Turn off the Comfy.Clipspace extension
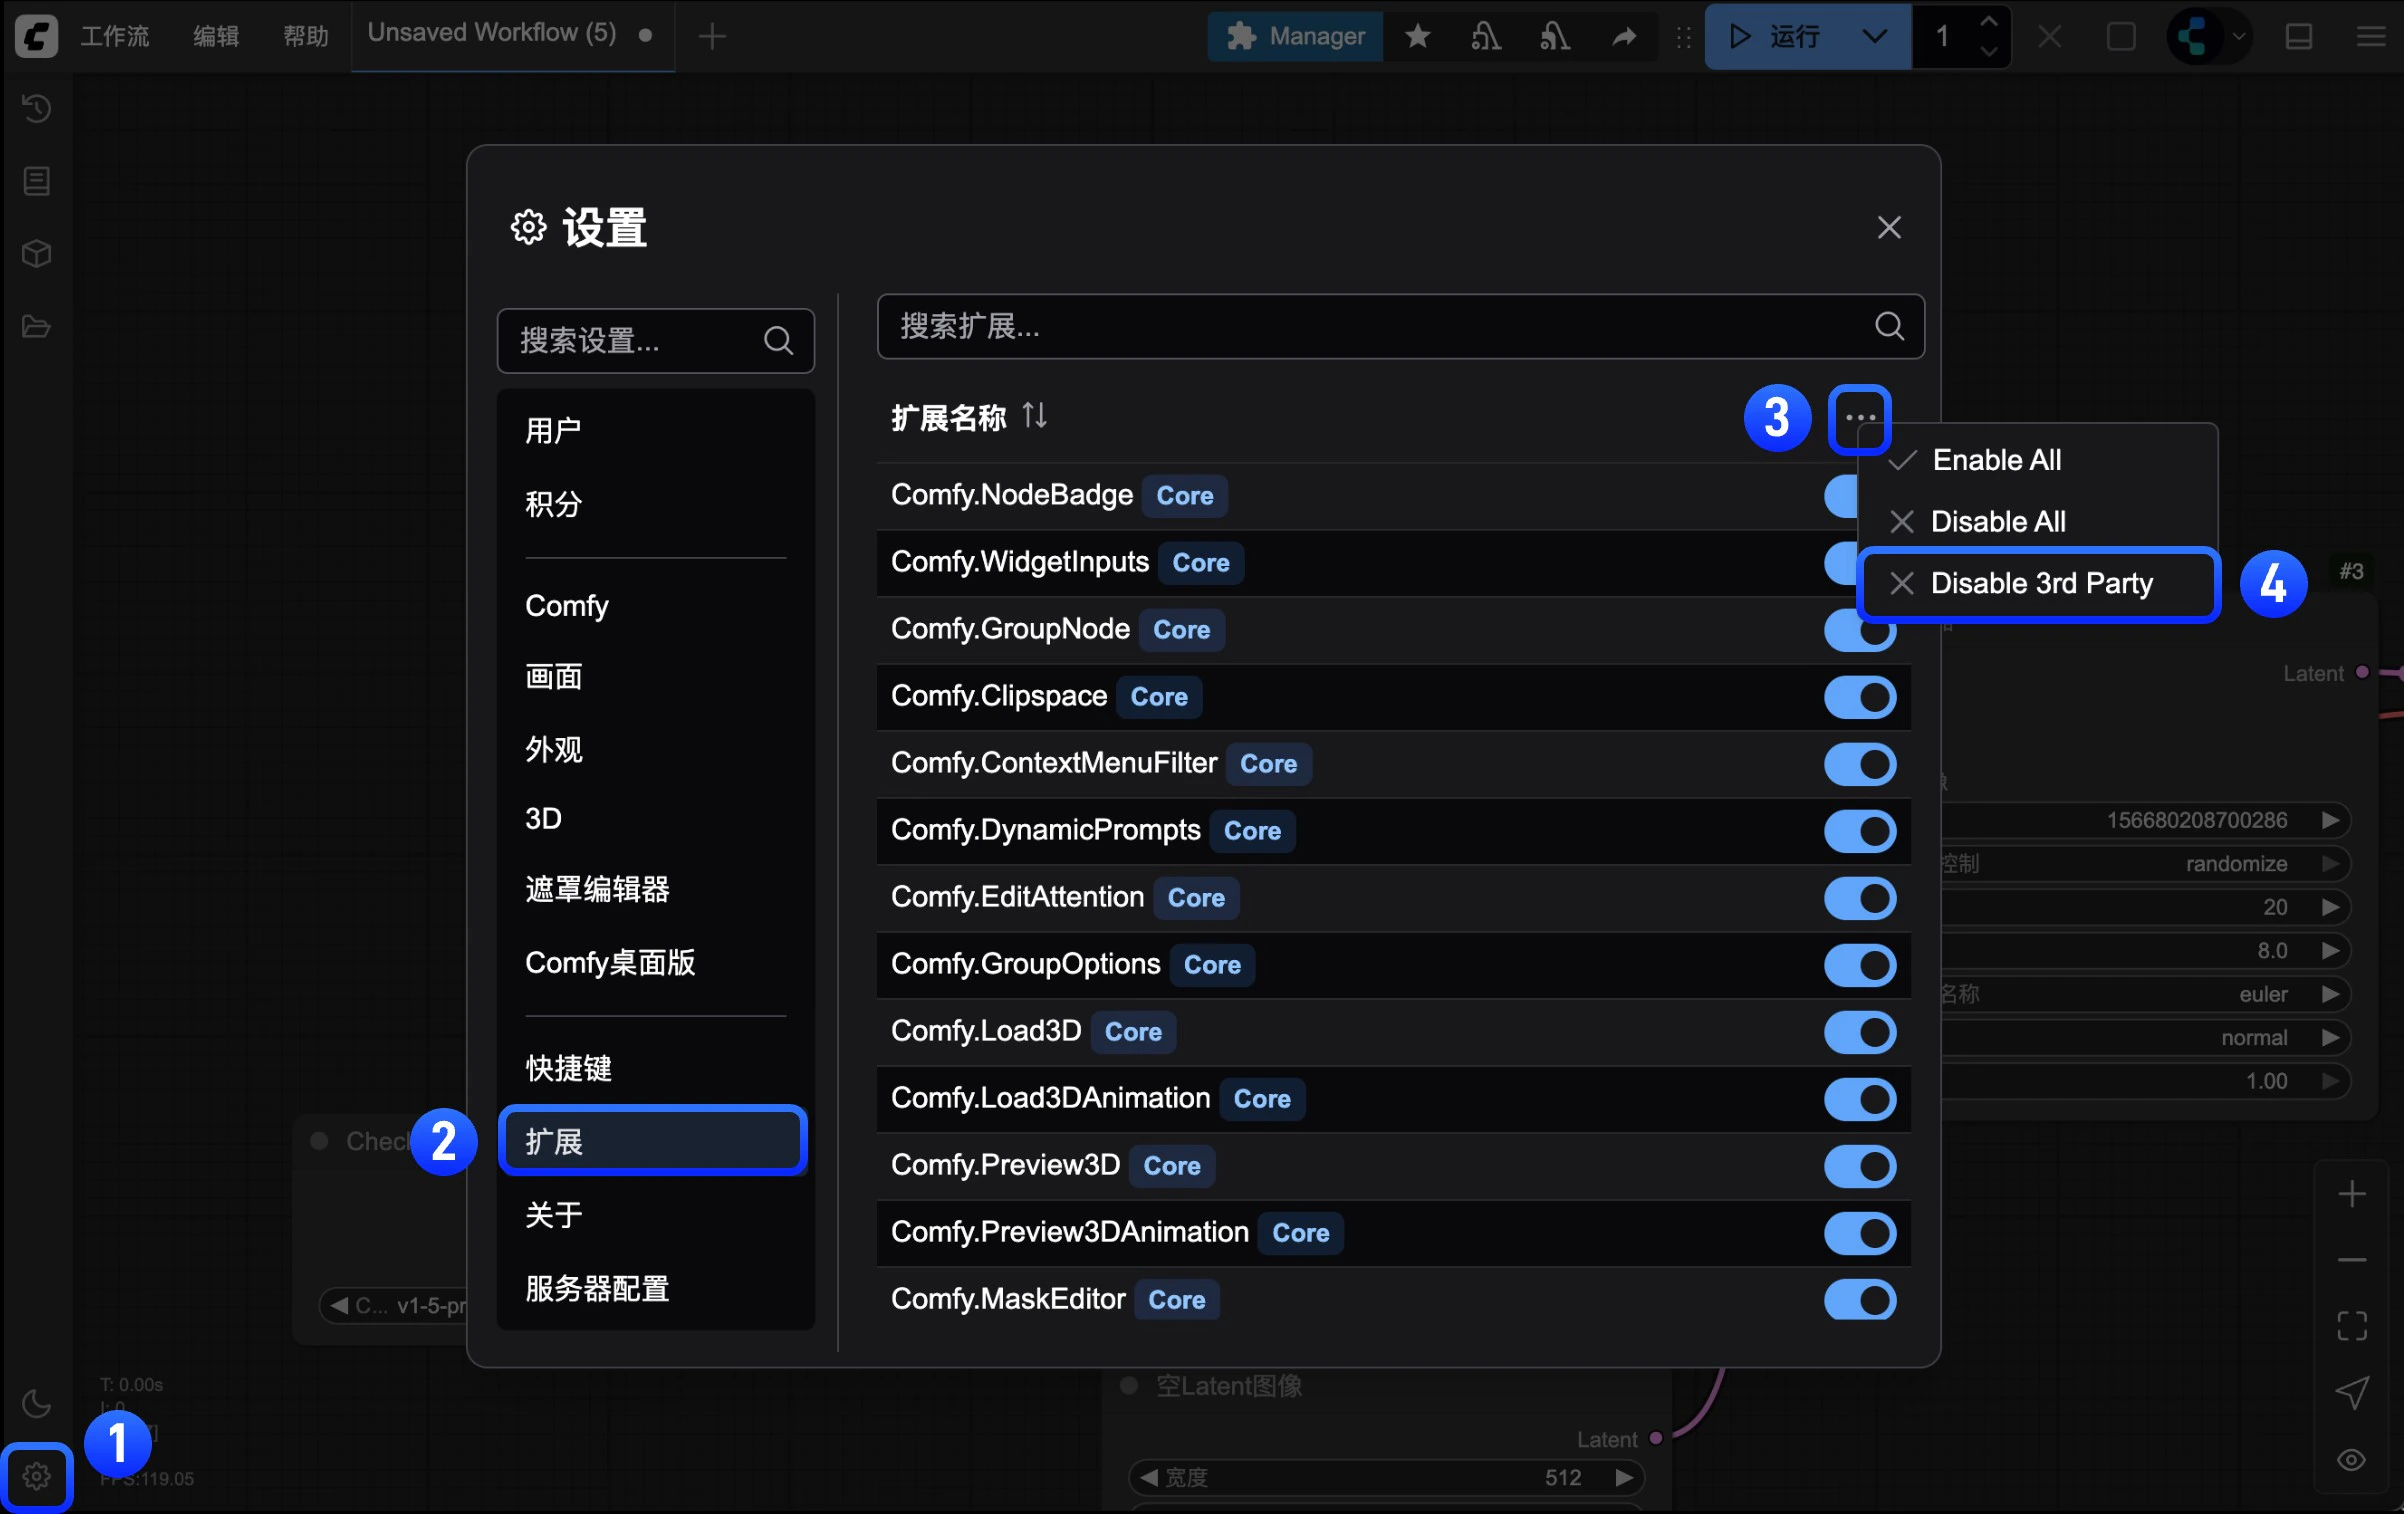This screenshot has width=2404, height=1514. 1860,697
